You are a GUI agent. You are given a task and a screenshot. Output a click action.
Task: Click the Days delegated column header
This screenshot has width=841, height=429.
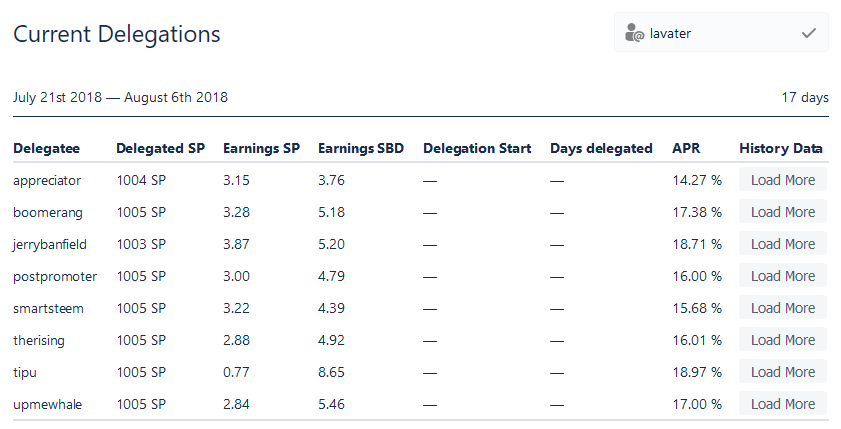click(x=601, y=149)
